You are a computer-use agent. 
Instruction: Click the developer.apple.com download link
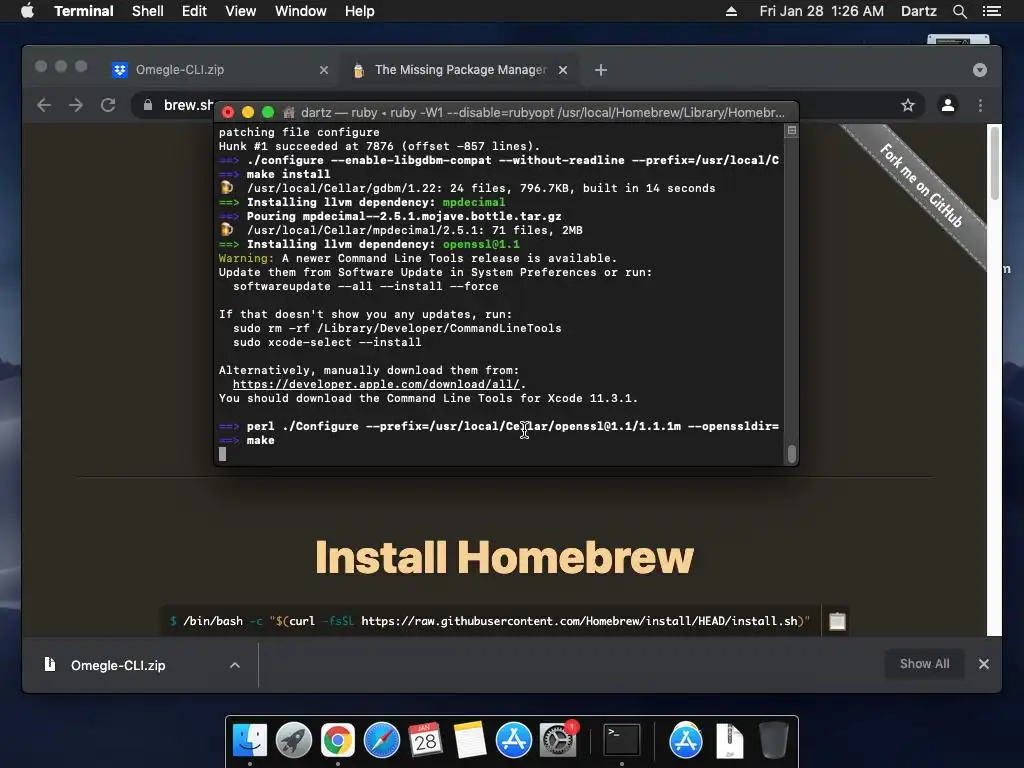coord(376,384)
